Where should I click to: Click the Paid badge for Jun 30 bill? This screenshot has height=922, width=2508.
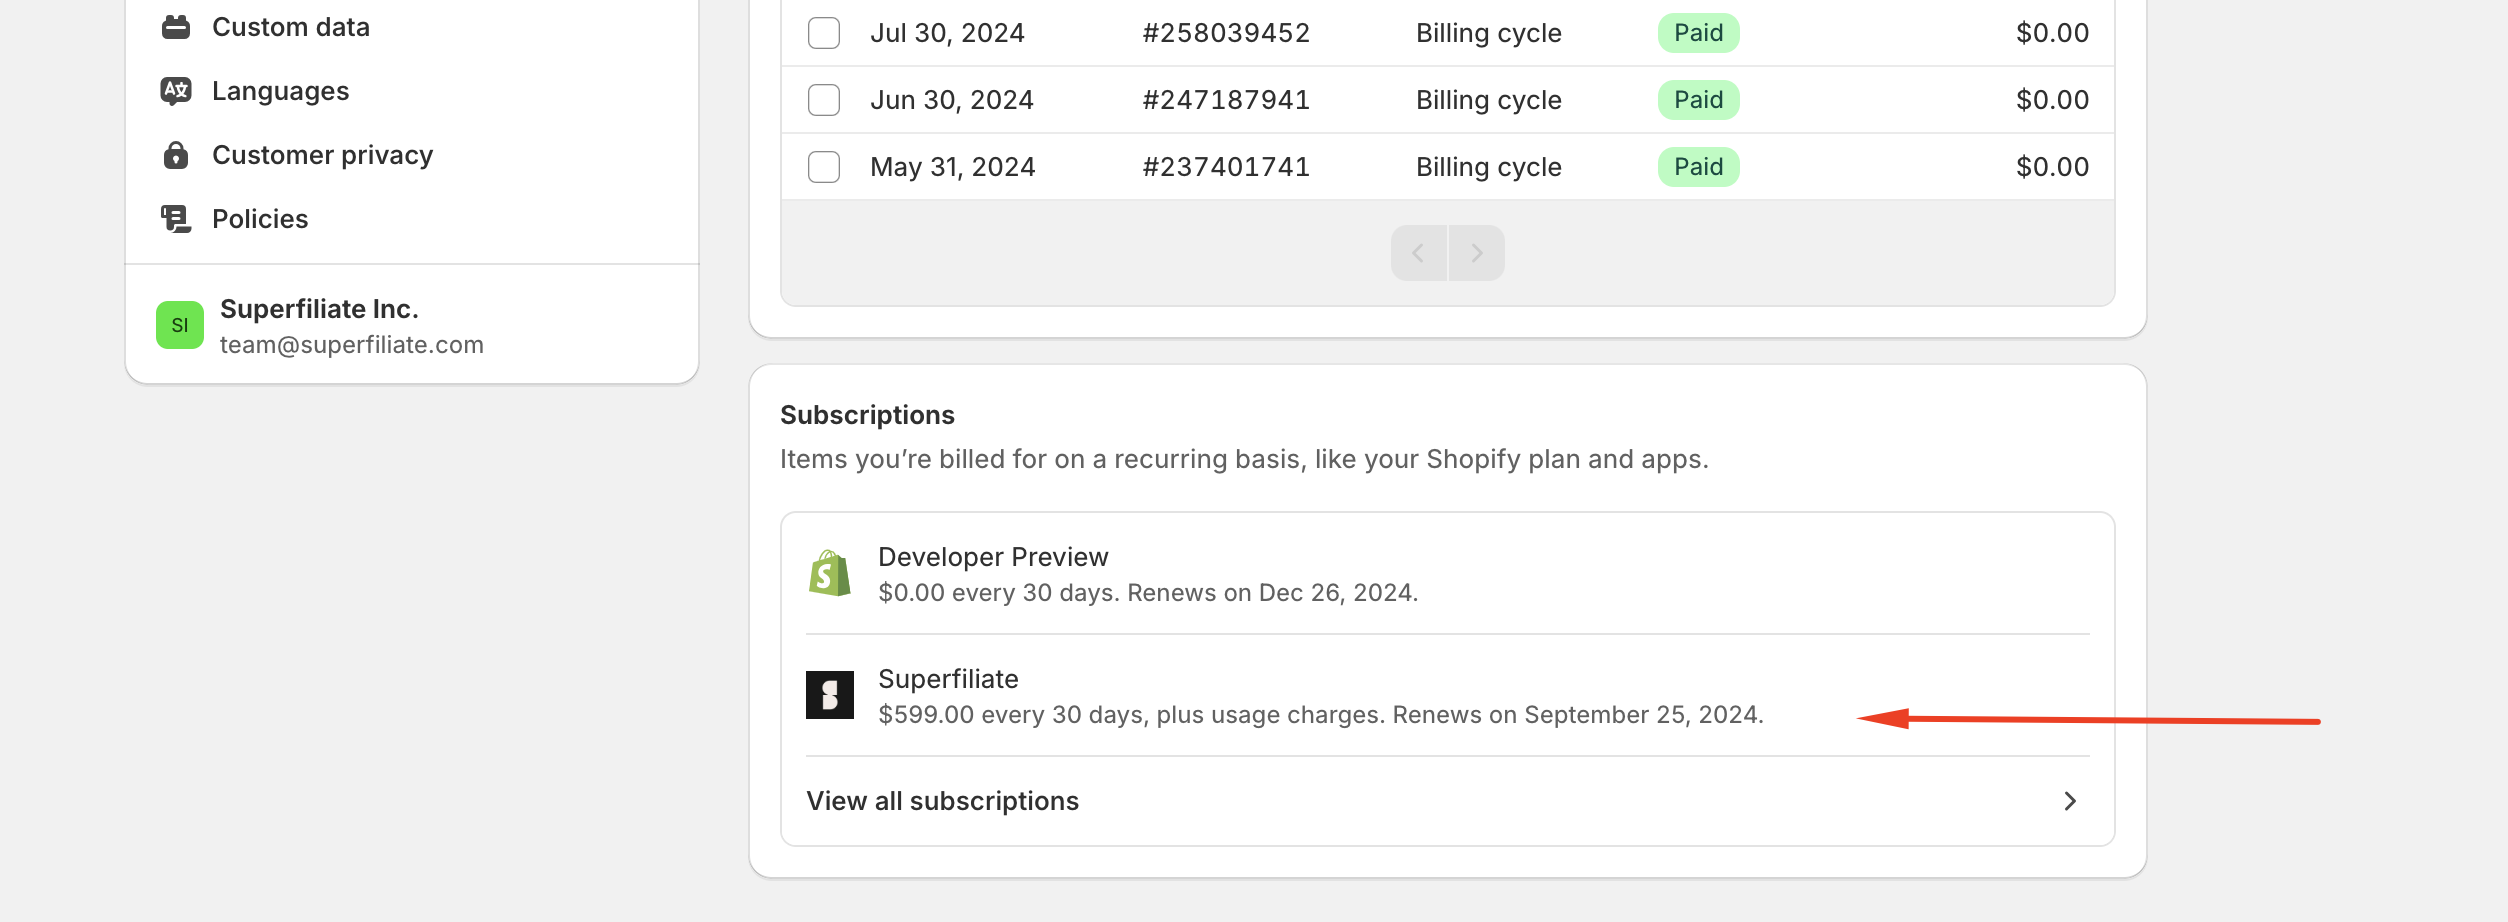point(1699,100)
